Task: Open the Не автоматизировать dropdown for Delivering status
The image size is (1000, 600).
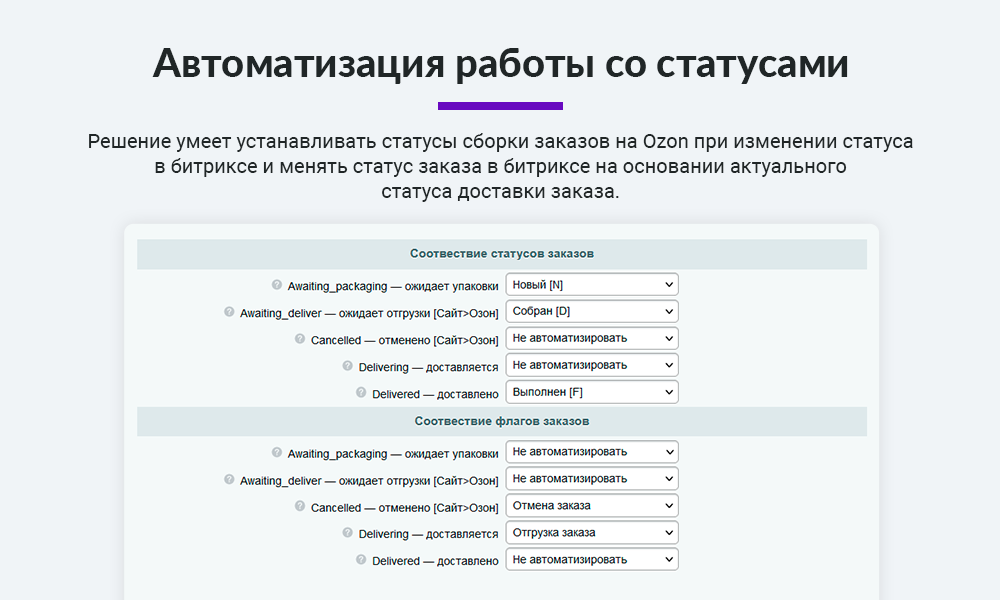Action: pyautogui.click(x=591, y=364)
